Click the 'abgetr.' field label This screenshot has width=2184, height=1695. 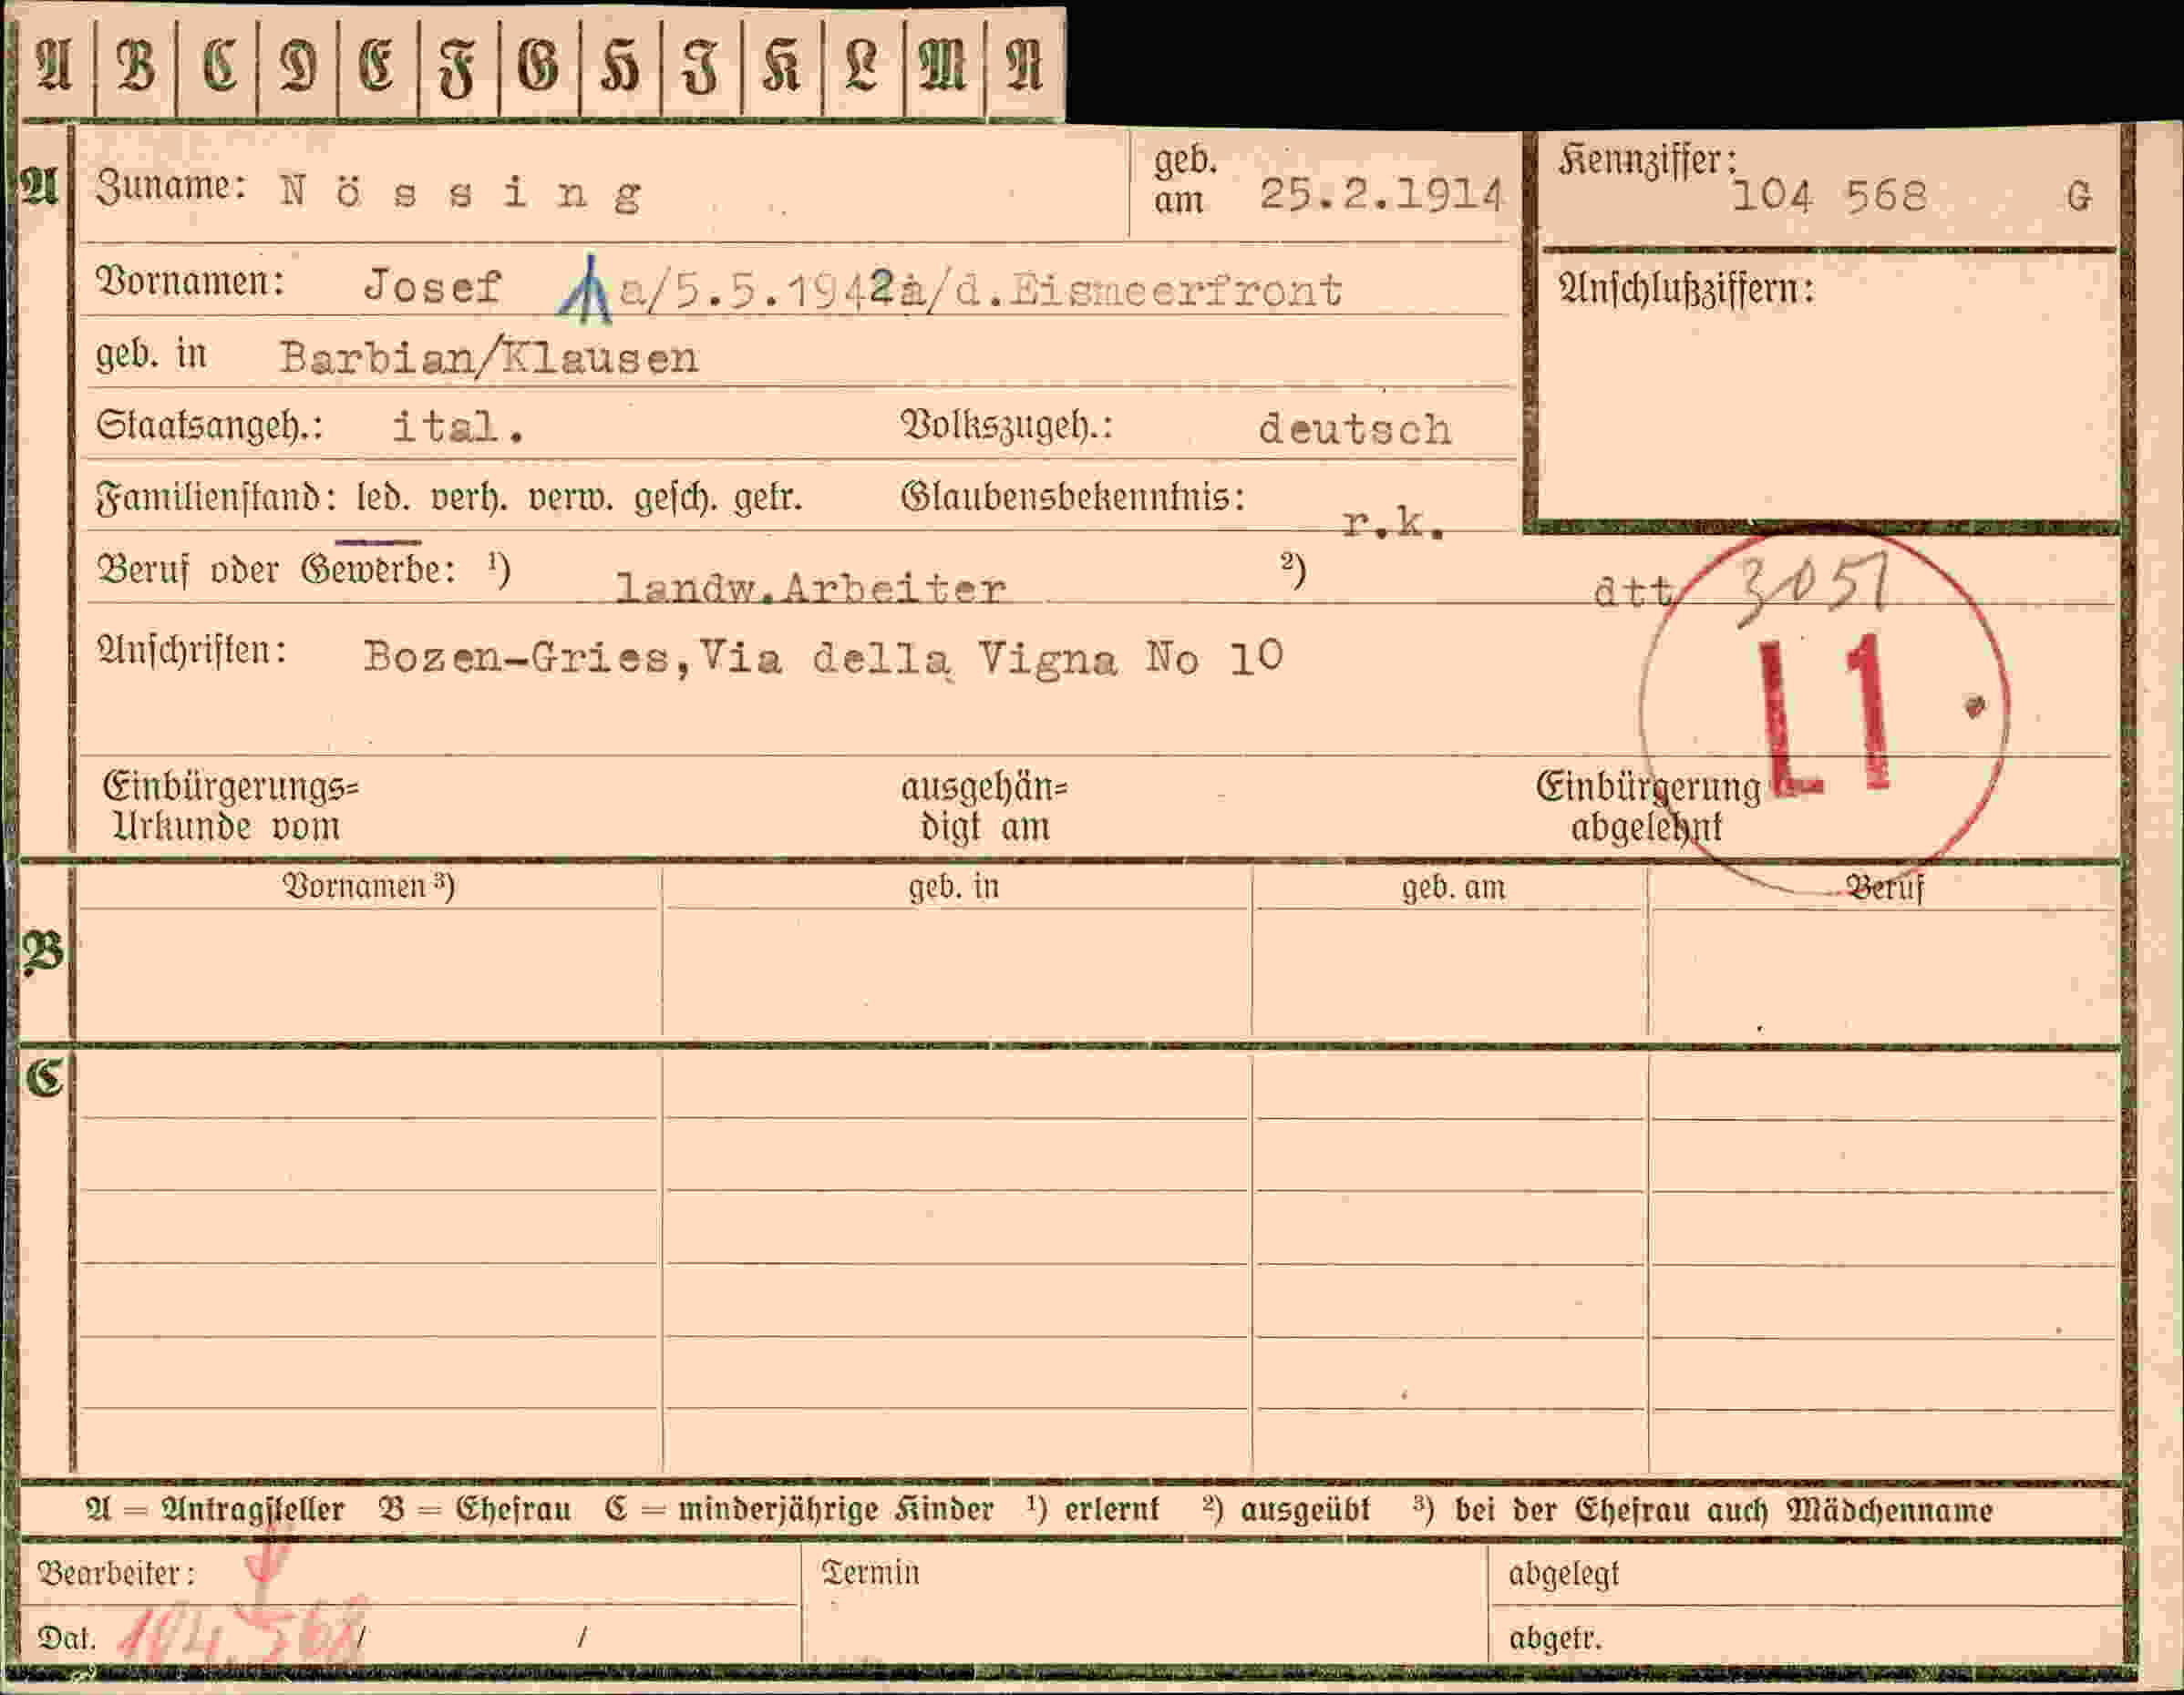(x=1555, y=1638)
